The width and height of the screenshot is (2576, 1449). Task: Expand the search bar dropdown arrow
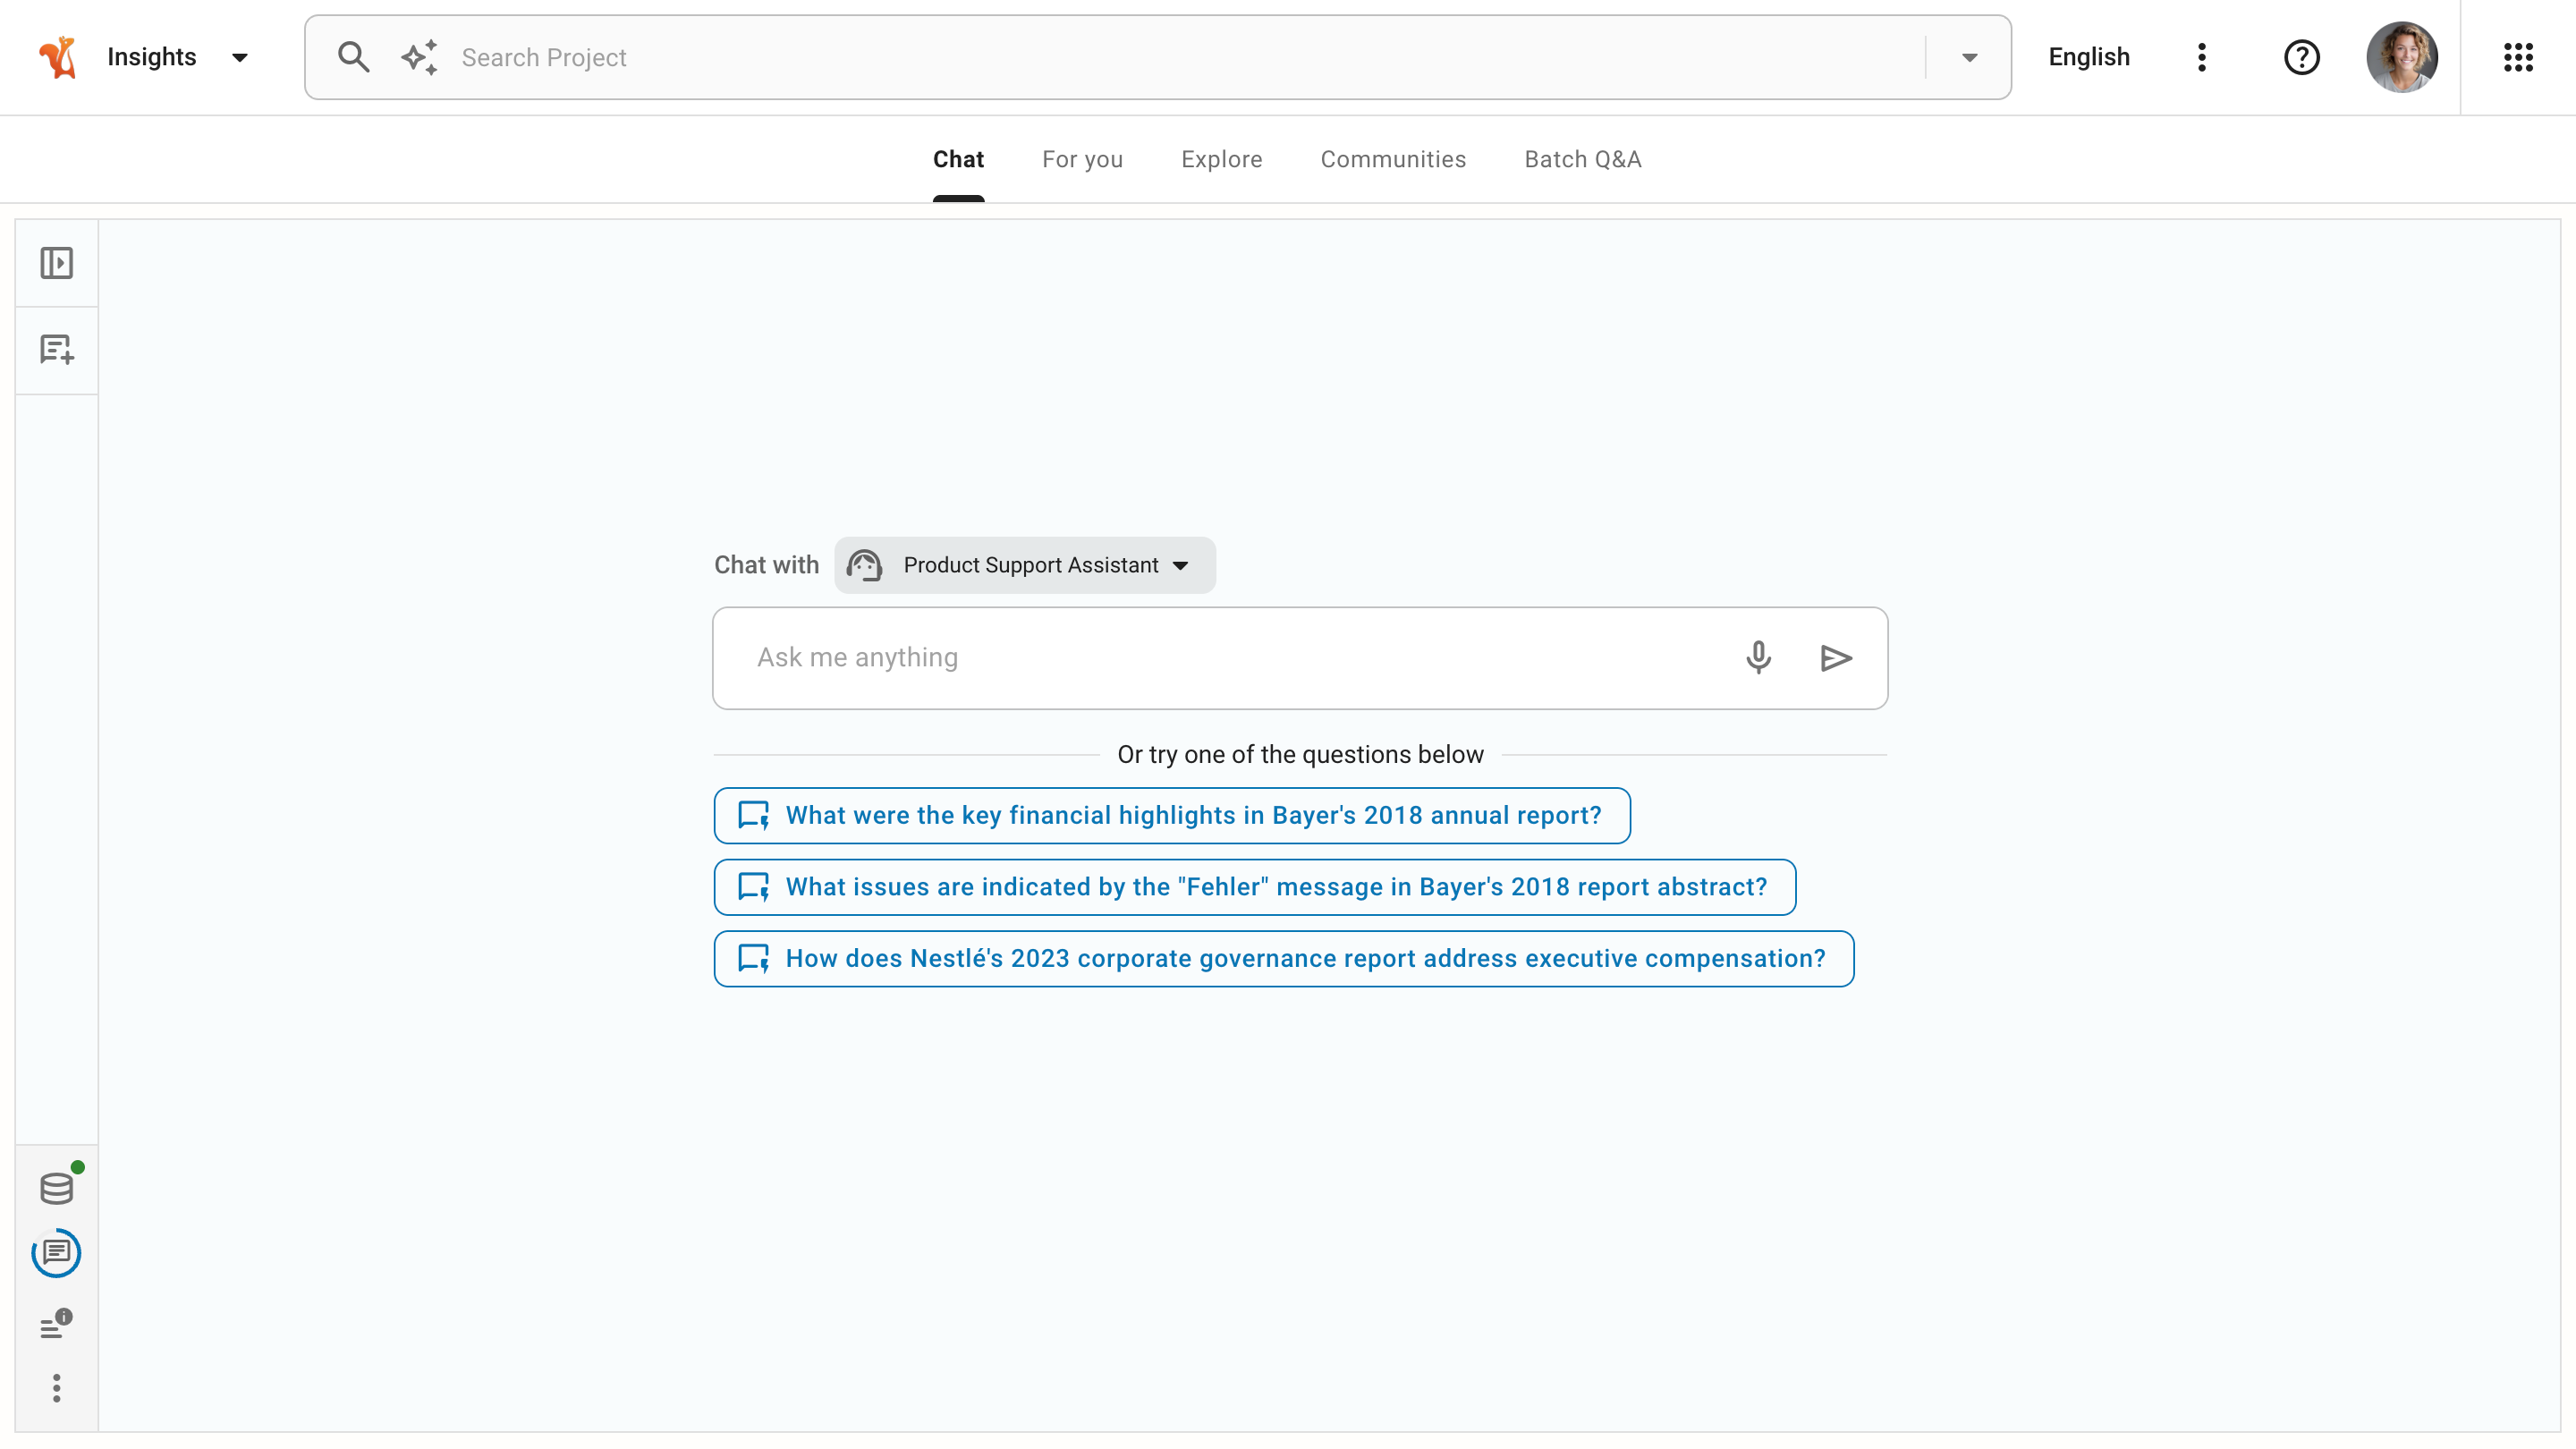[x=1969, y=58]
